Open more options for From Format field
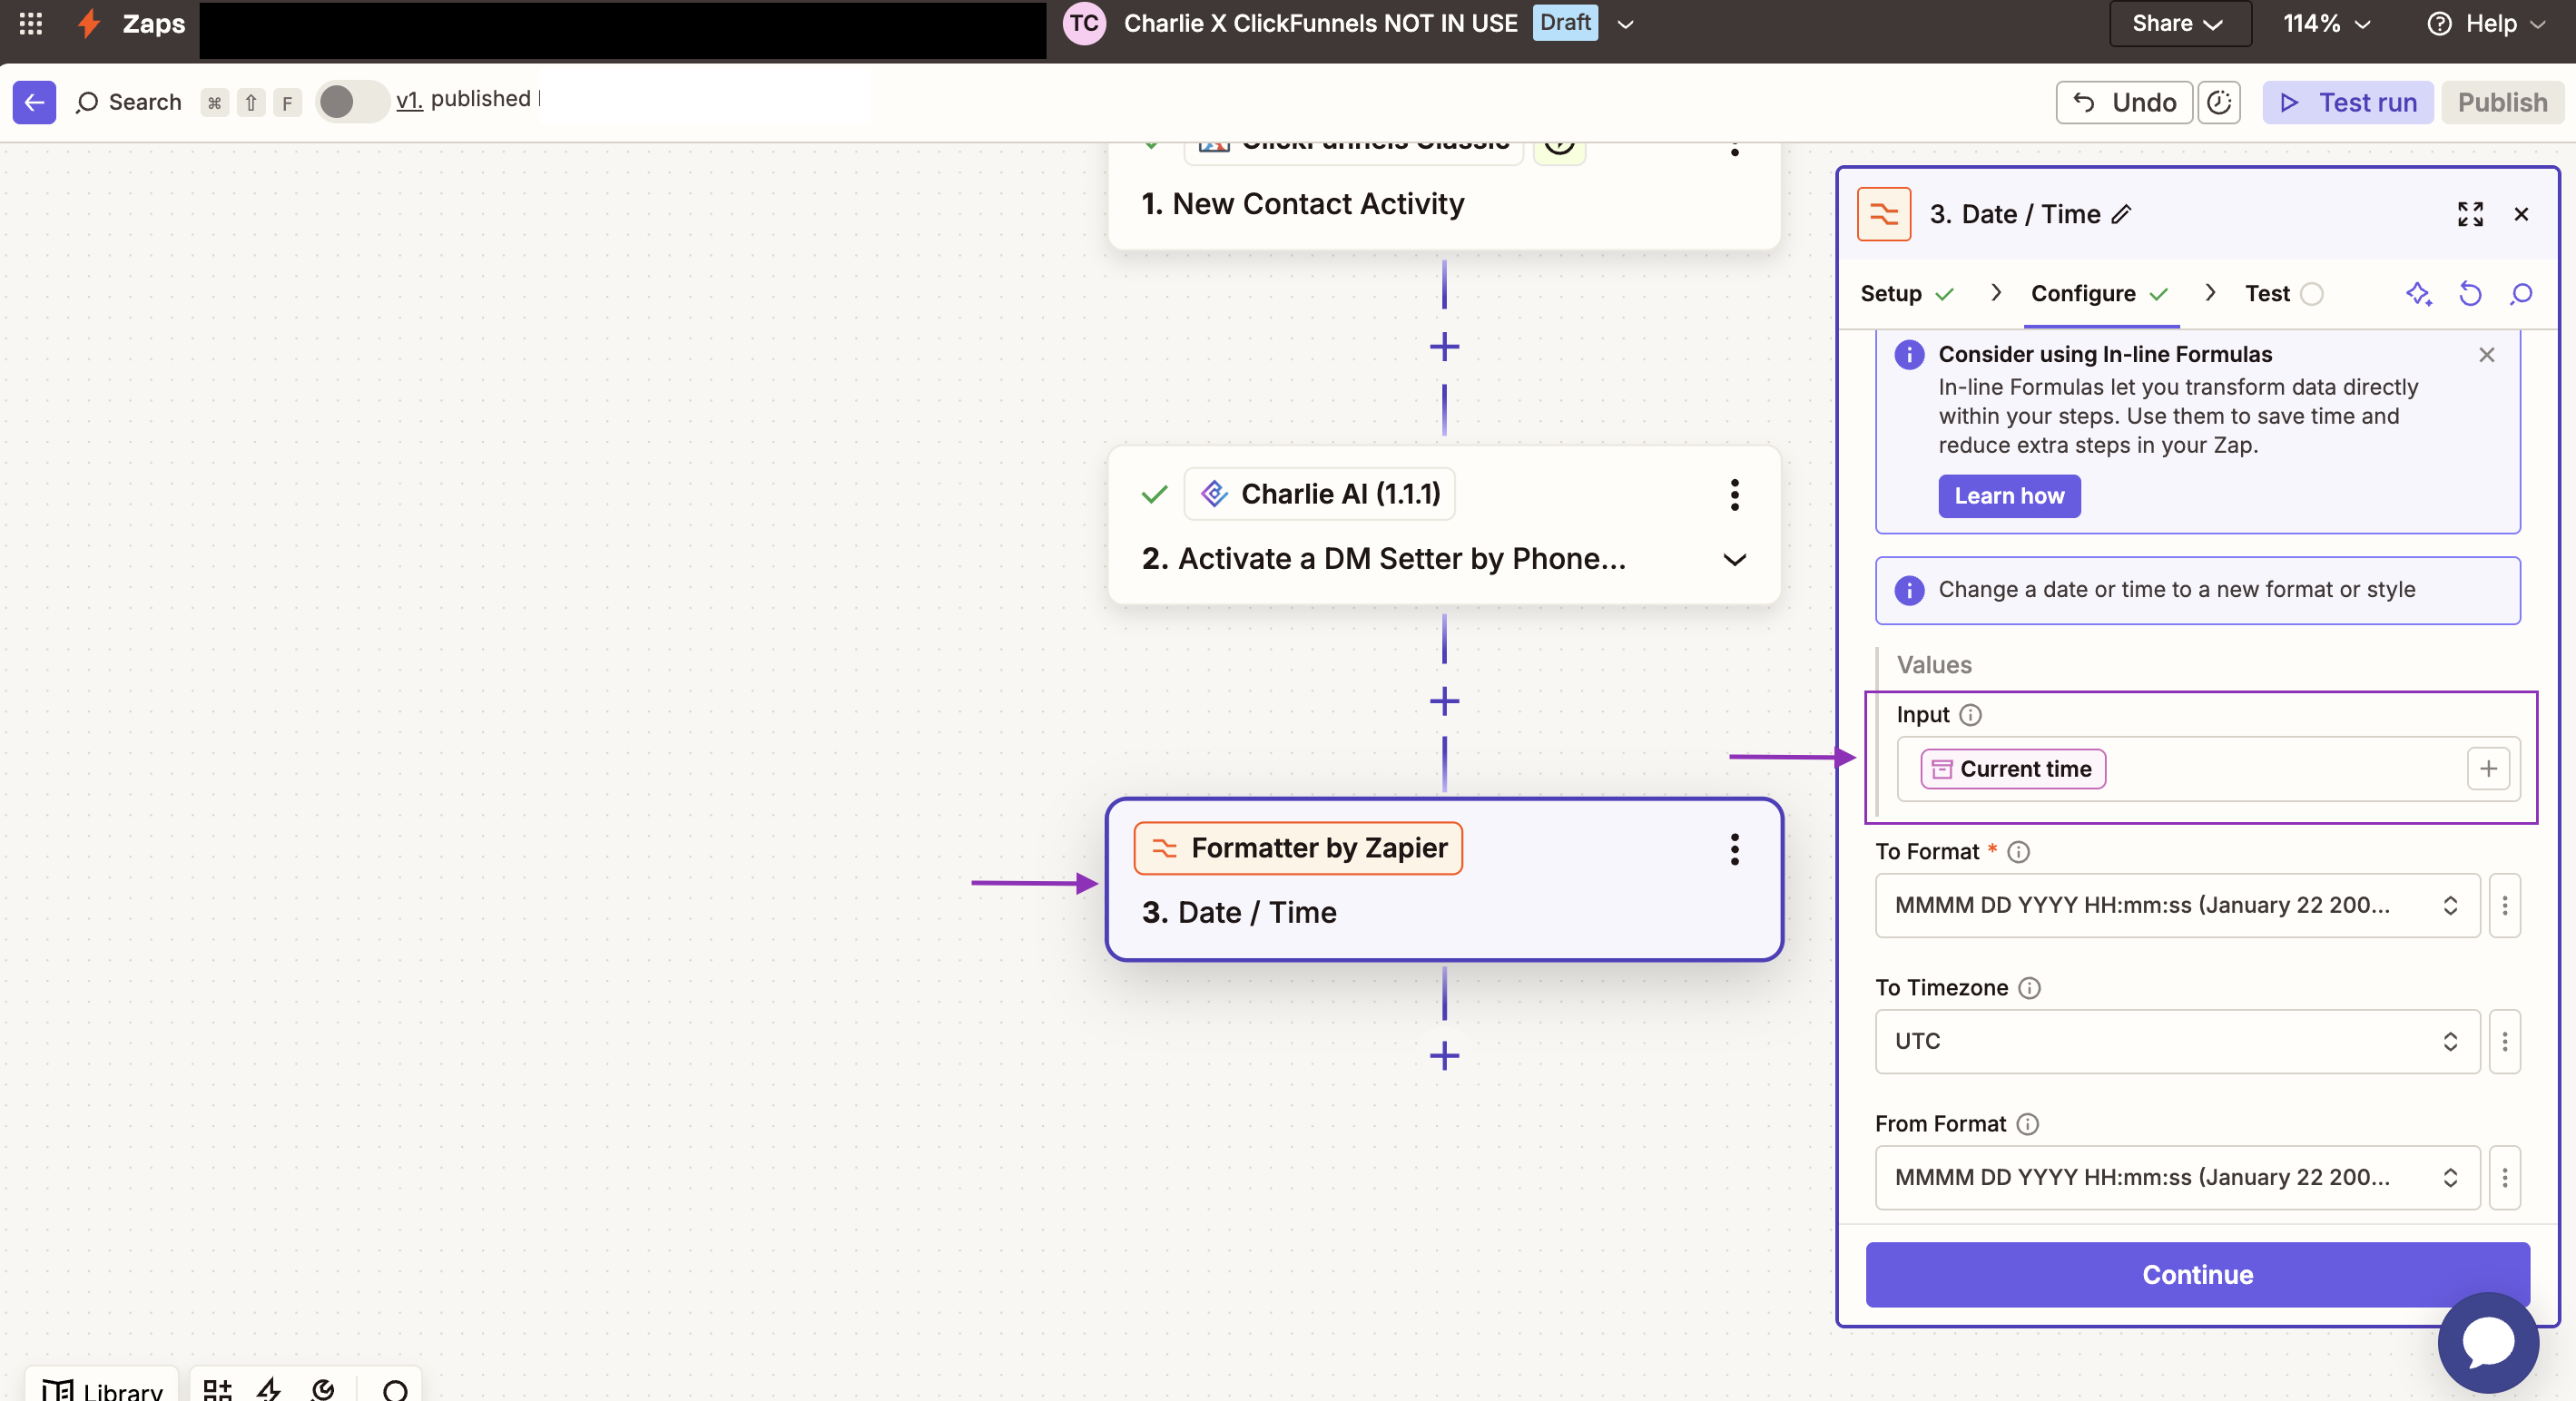 click(2504, 1177)
